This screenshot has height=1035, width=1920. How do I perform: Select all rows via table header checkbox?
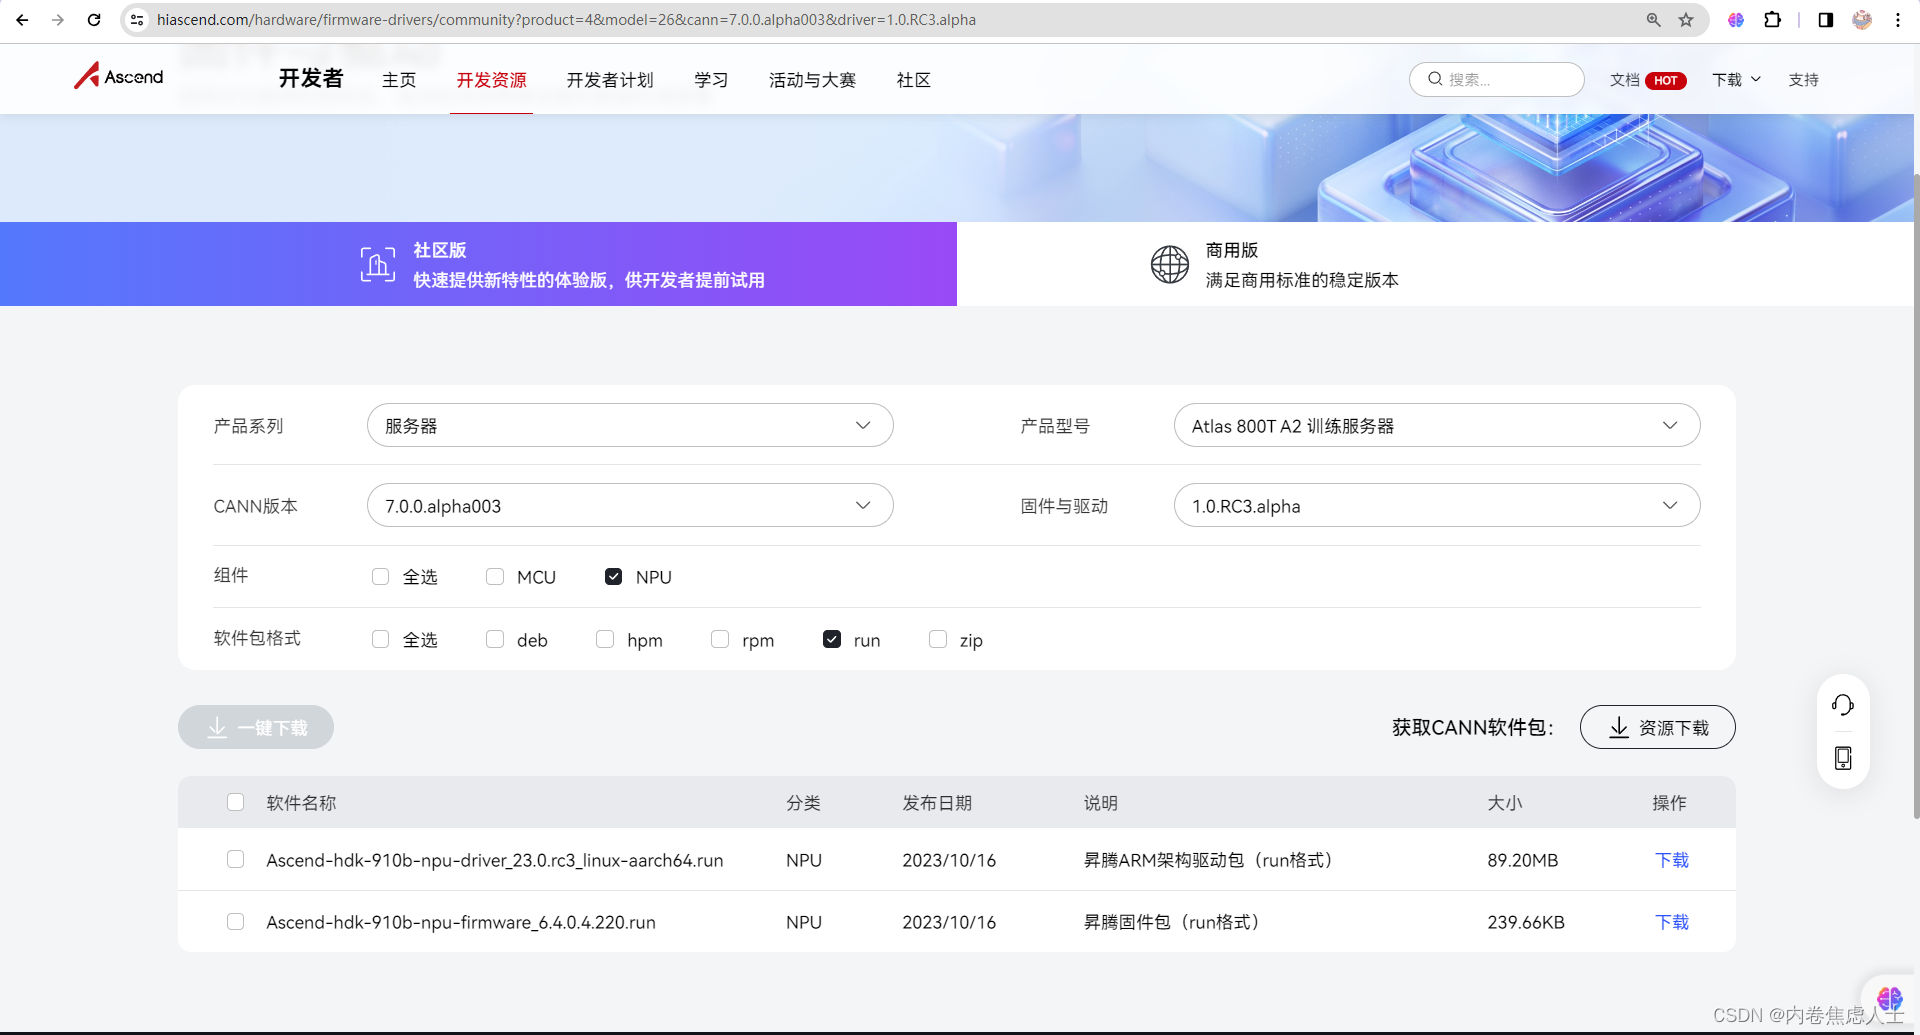tap(236, 802)
